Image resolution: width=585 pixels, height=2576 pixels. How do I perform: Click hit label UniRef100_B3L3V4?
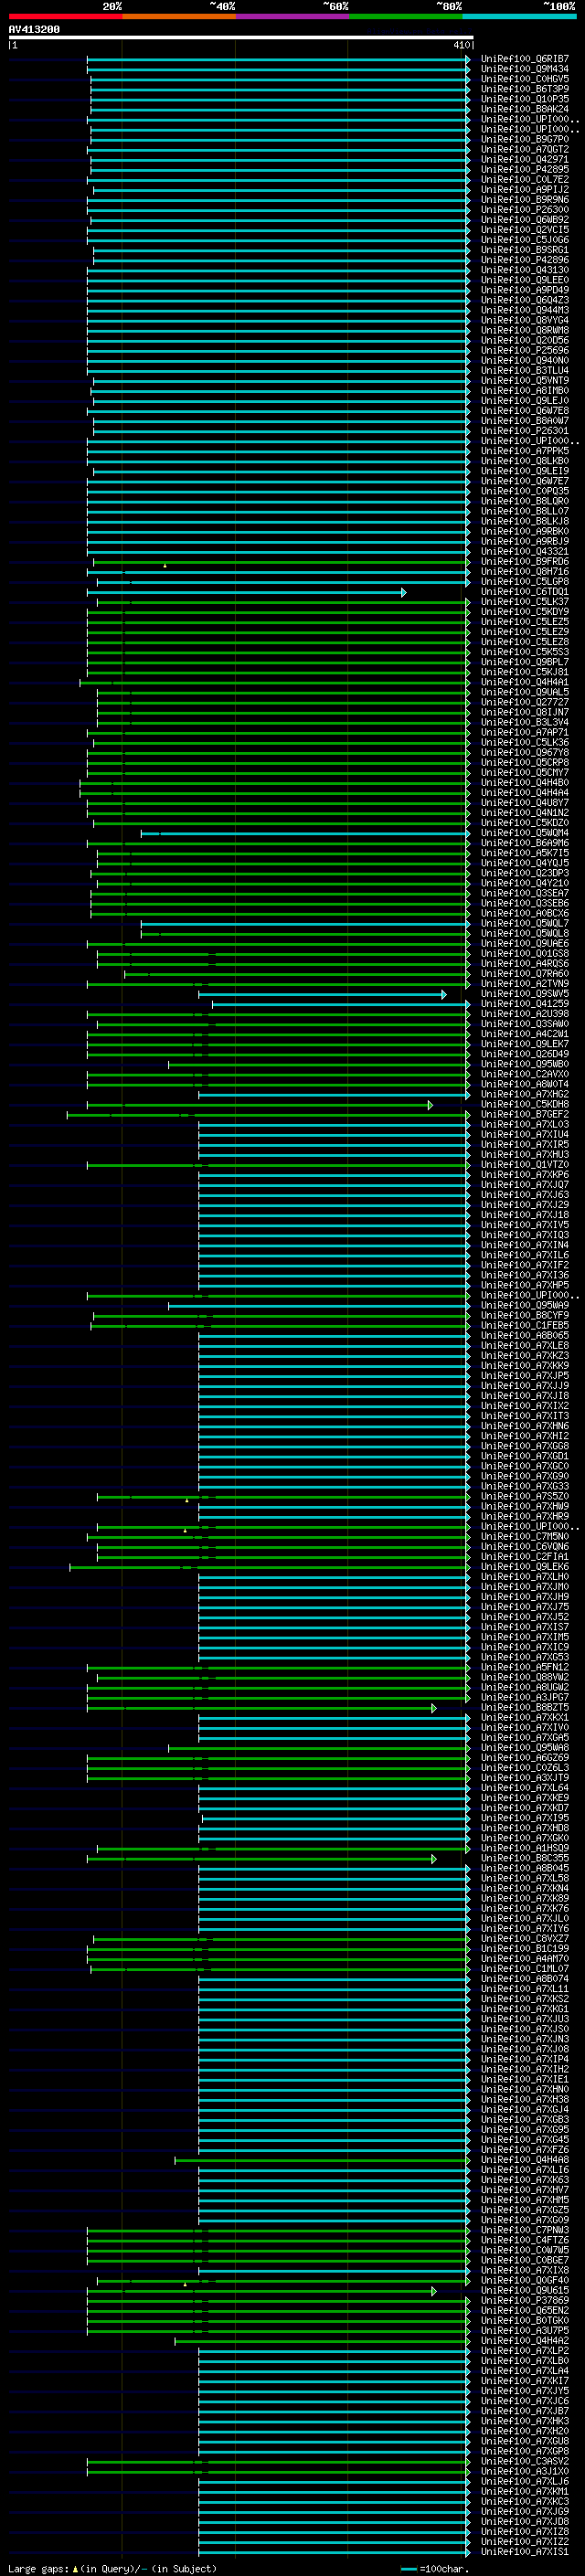(525, 722)
